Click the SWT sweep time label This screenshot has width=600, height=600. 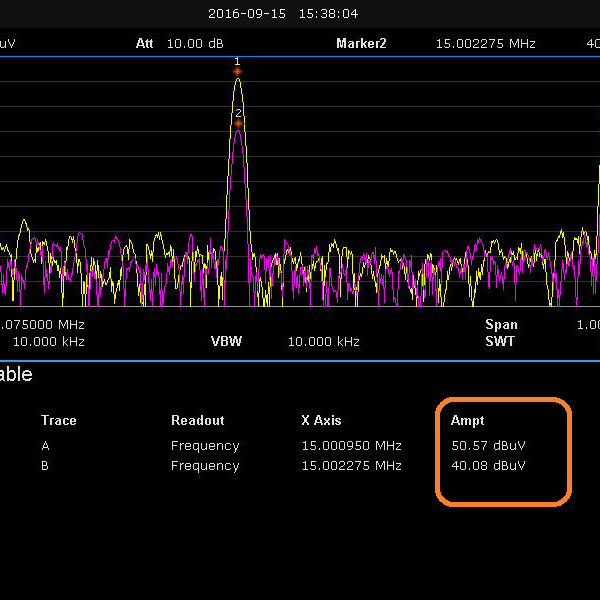tap(501, 341)
